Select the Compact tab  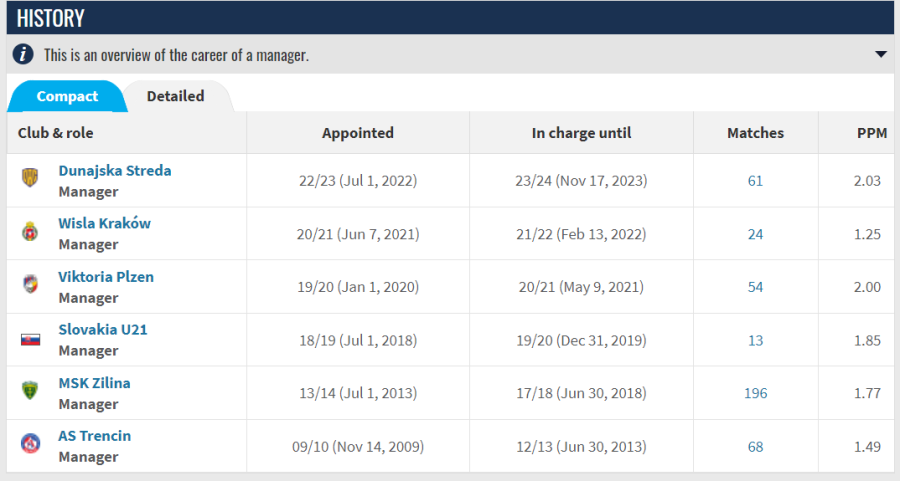[67, 96]
